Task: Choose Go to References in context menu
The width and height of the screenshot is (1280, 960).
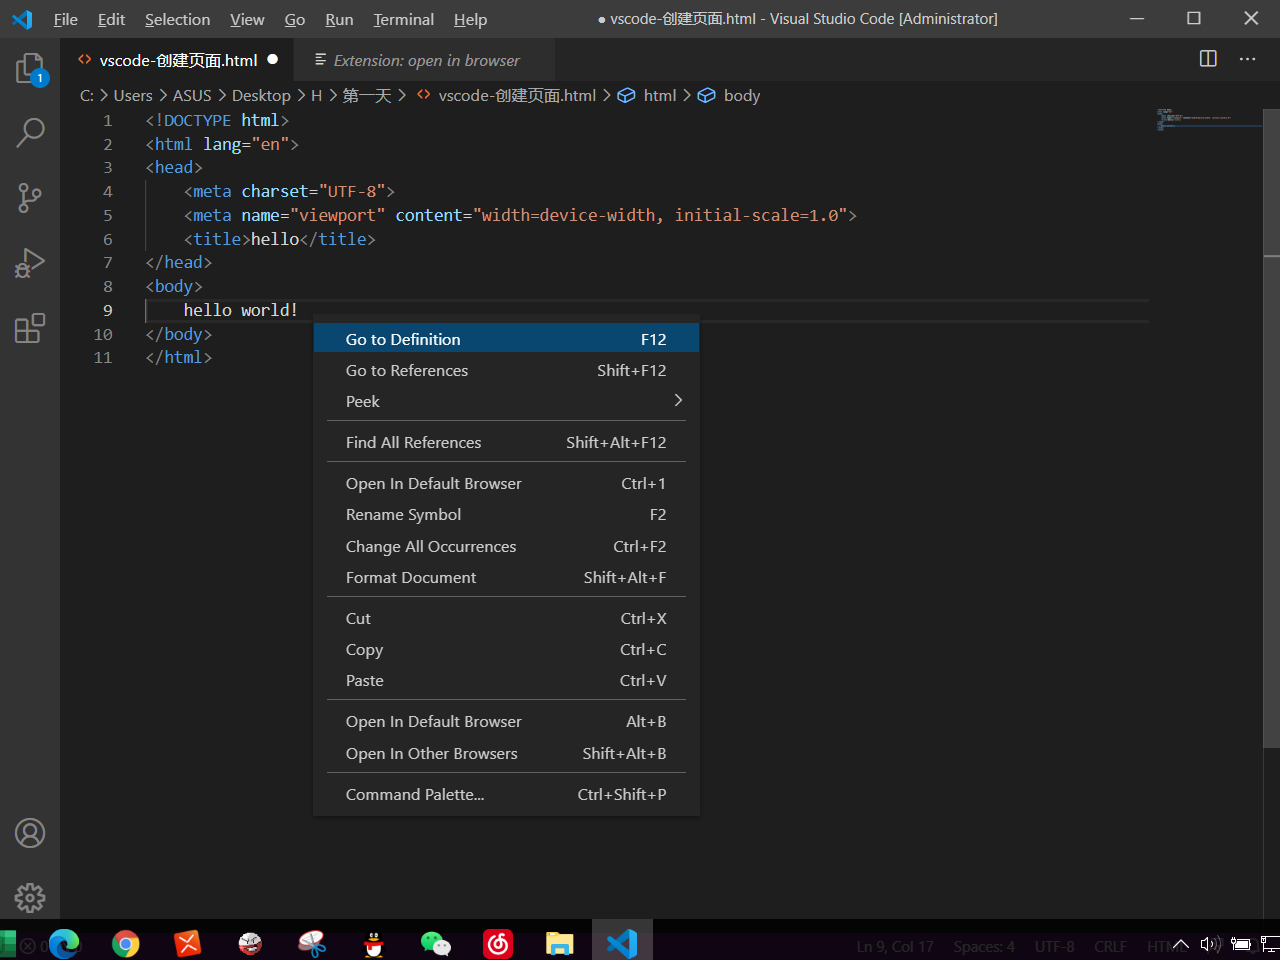Action: point(506,370)
